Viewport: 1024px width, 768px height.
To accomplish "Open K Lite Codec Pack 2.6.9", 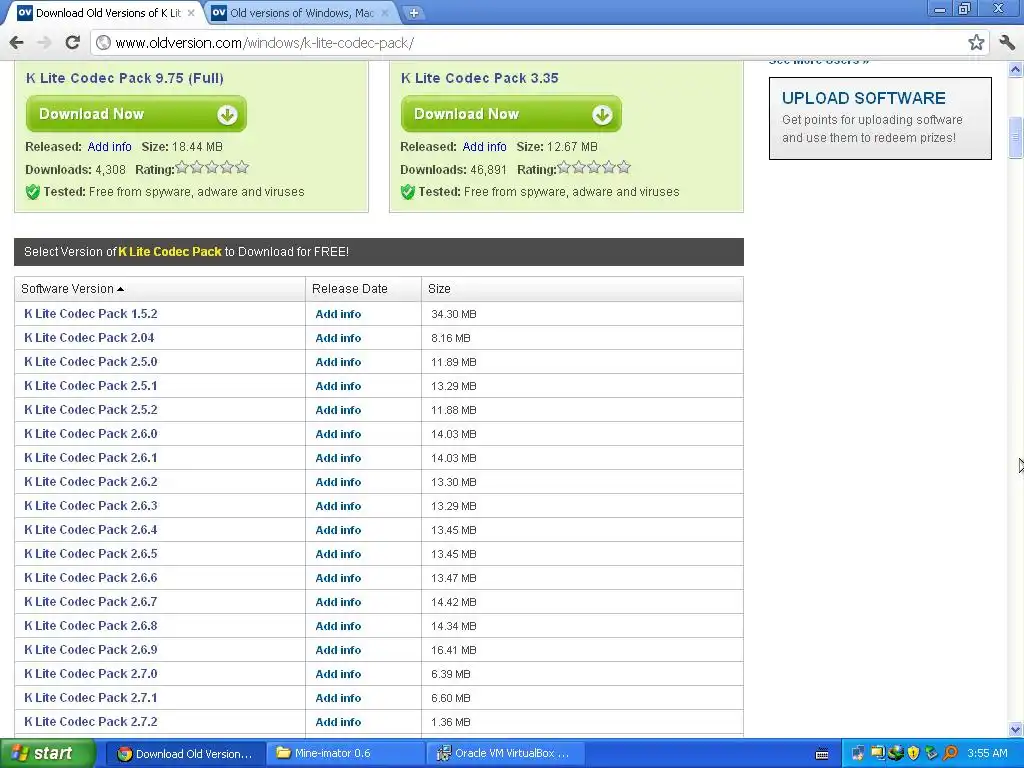I will [91, 650].
